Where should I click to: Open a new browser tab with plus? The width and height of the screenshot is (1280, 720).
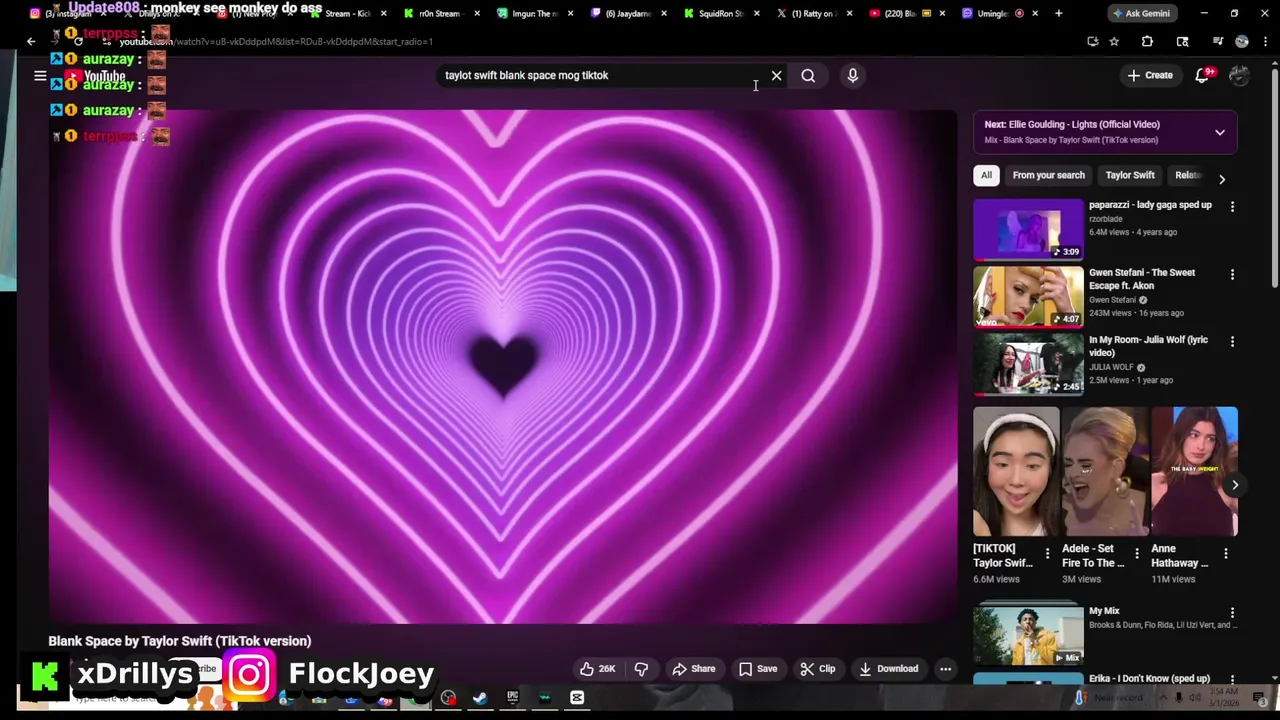(1058, 13)
